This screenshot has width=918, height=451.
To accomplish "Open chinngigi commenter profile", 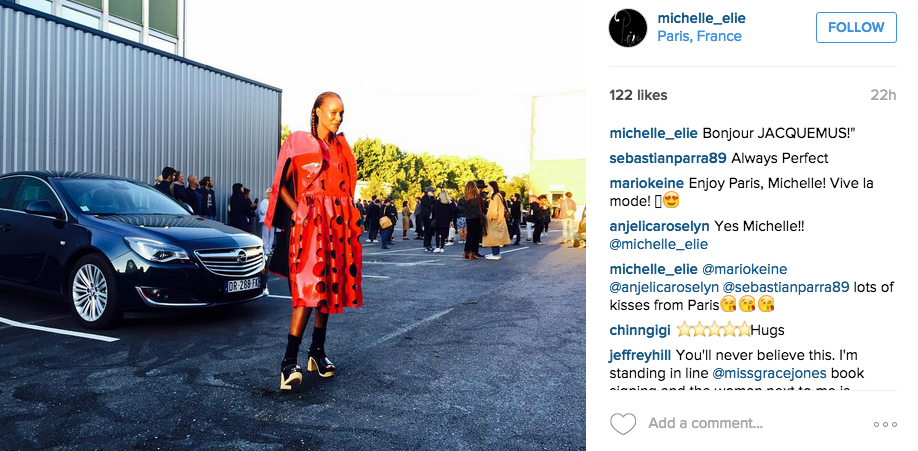I will (640, 330).
